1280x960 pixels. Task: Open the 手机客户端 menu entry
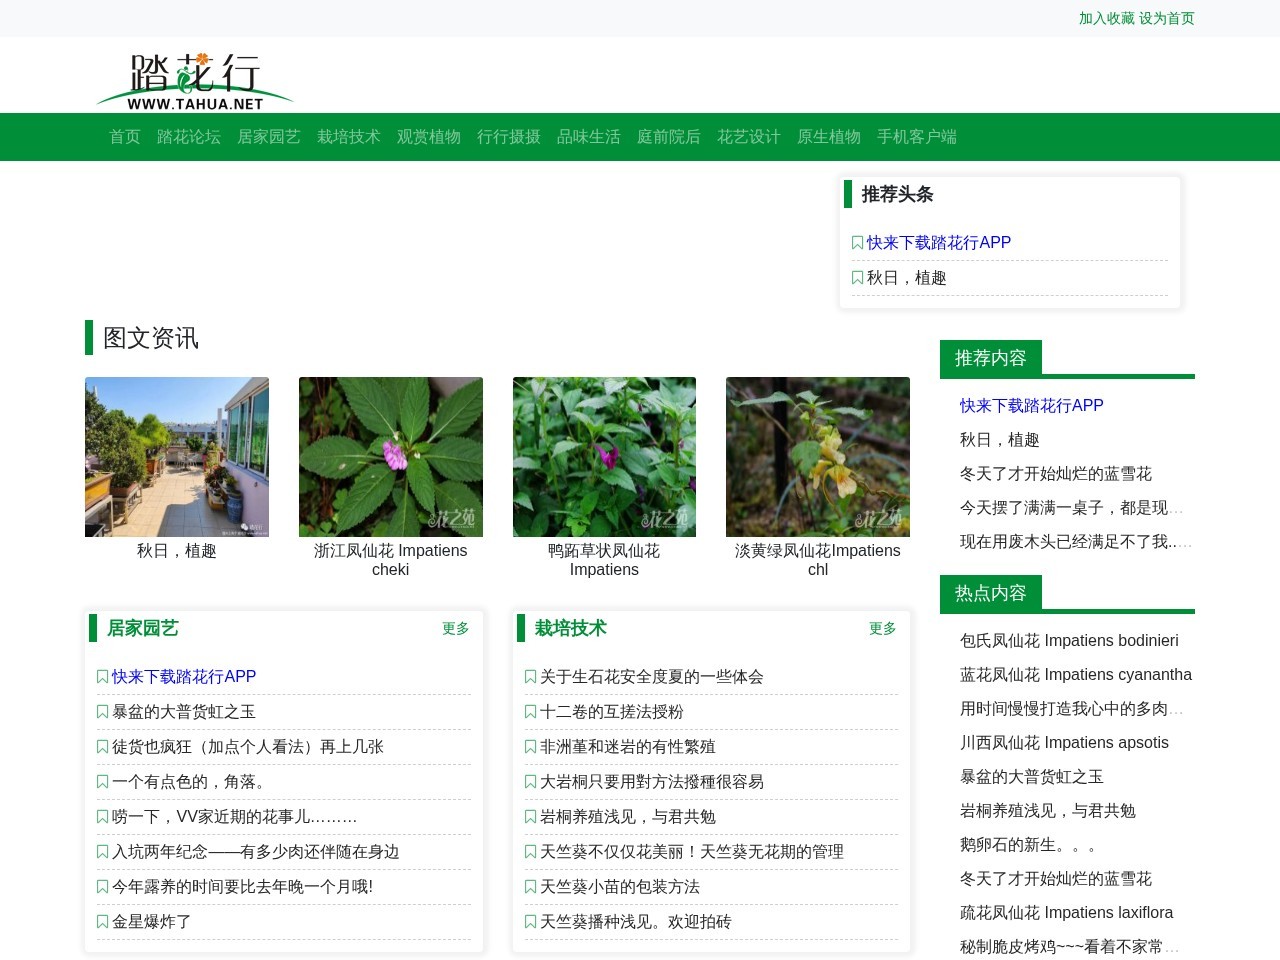916,137
